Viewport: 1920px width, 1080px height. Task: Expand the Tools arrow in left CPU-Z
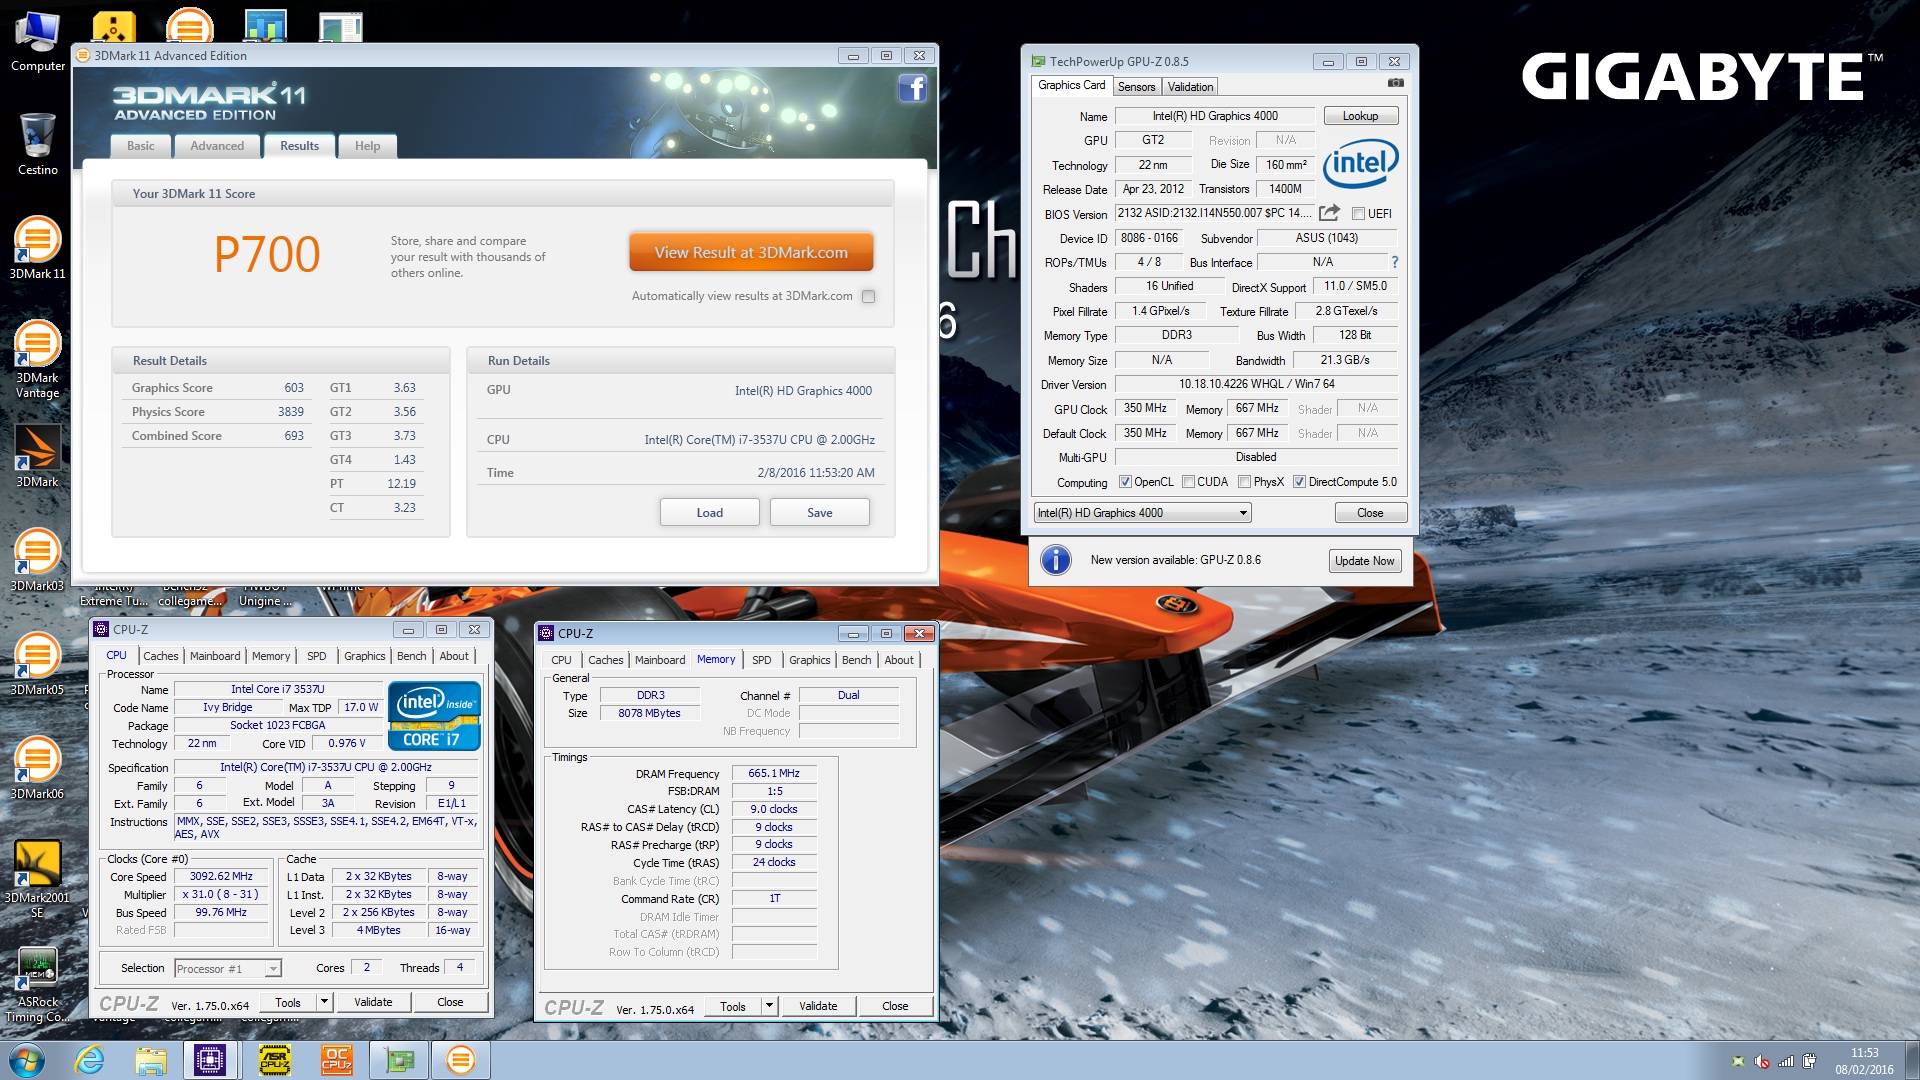tap(323, 1002)
